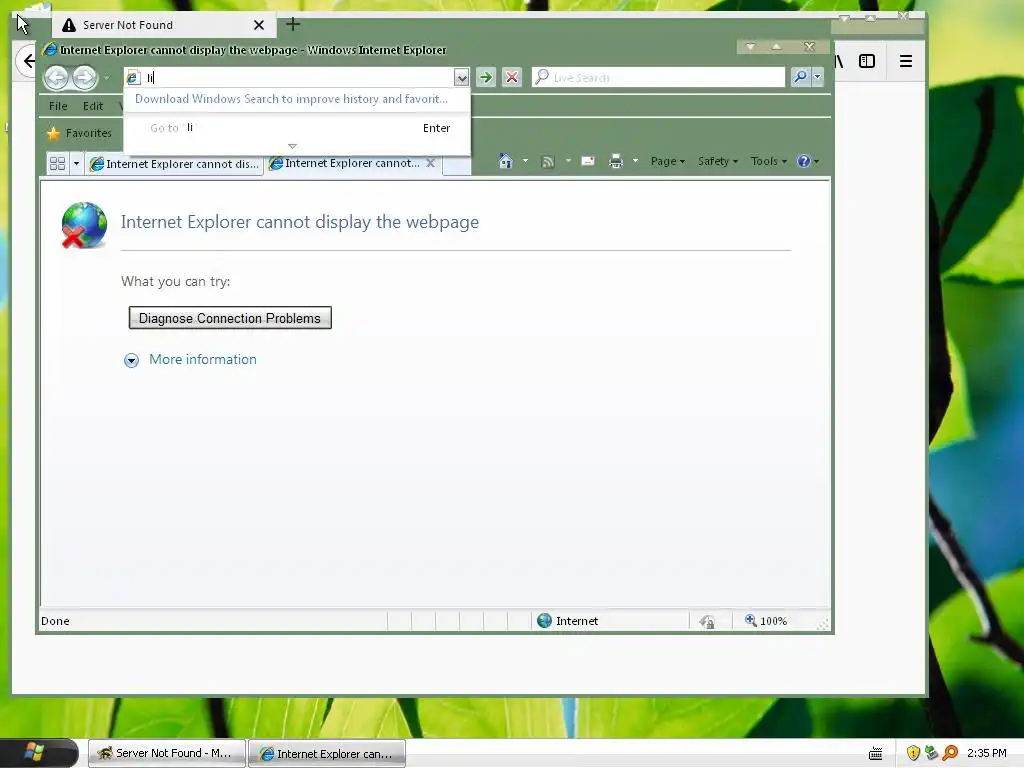This screenshot has height=768, width=1024.
Task: Close the Server Not Found tab
Action: click(259, 25)
